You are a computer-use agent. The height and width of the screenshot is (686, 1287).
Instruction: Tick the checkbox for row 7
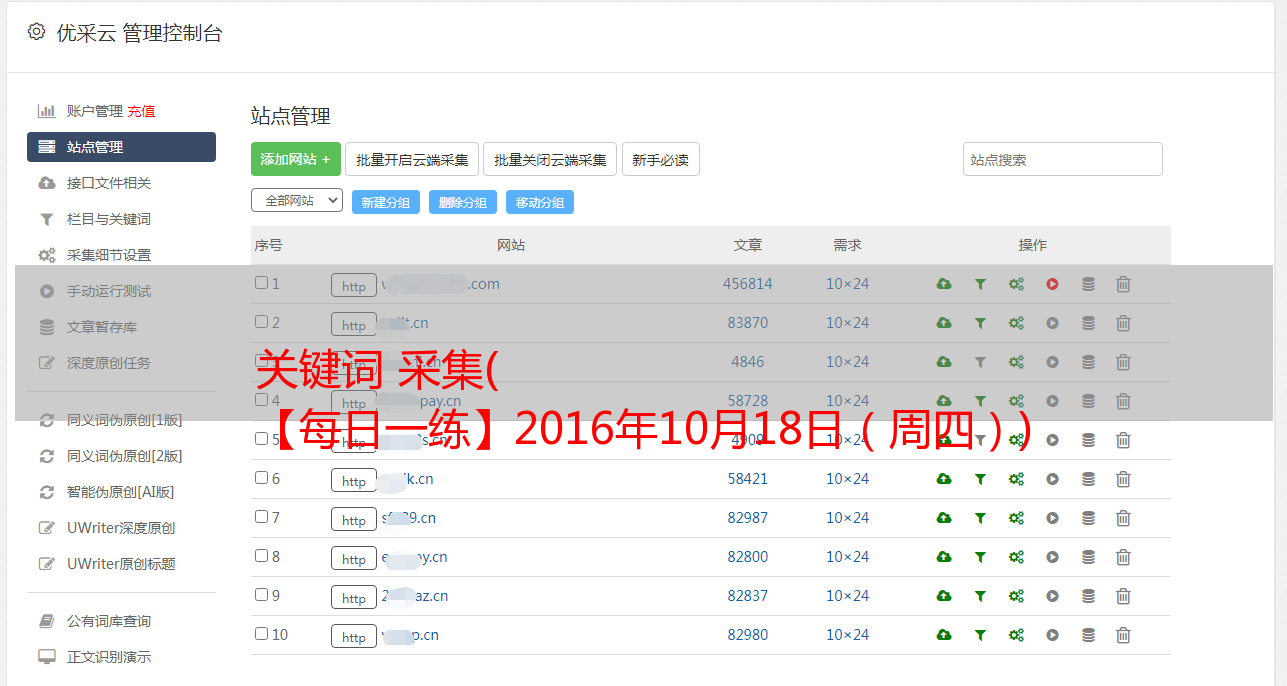(x=261, y=517)
